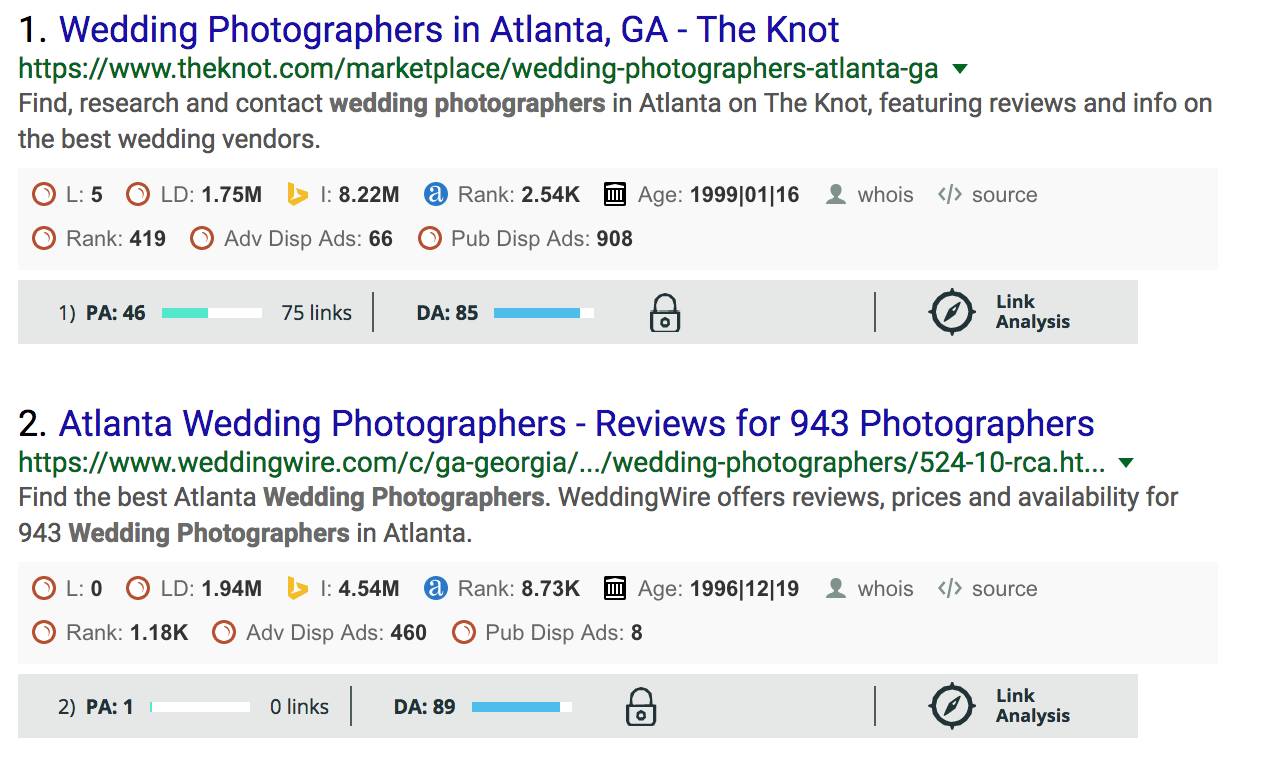This screenshot has width=1280, height=778.
Task: Click Age archive icon for 1999|01|16
Action: pos(615,194)
